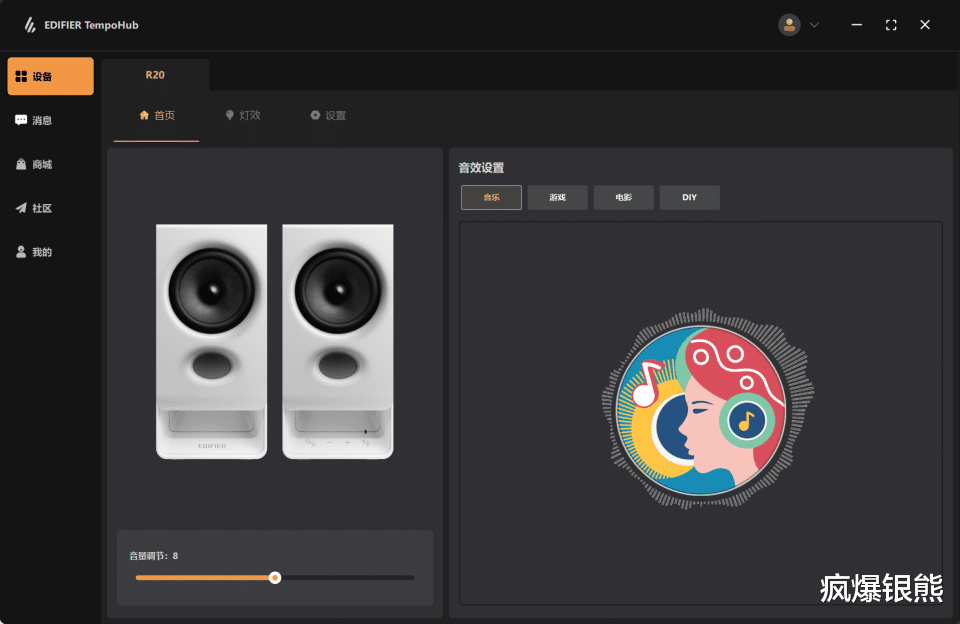Open the 消息 messages section
Viewport: 960px width, 624px height.
click(x=34, y=120)
